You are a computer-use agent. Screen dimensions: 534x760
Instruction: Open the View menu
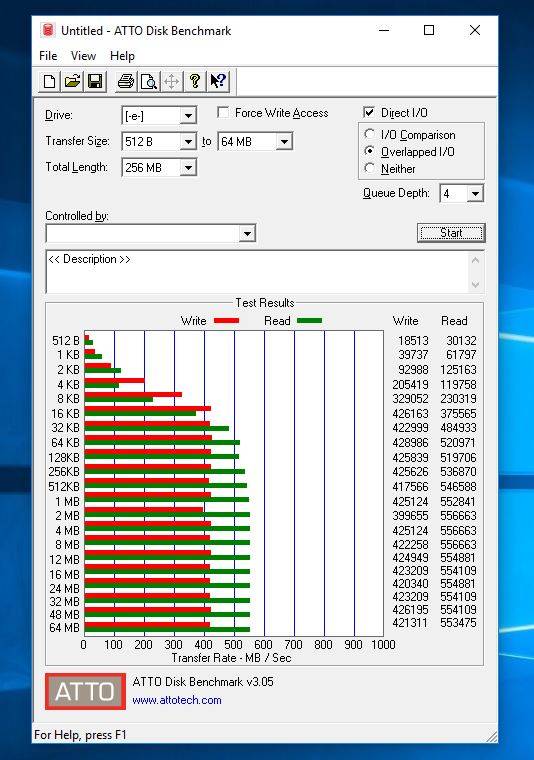(x=83, y=56)
